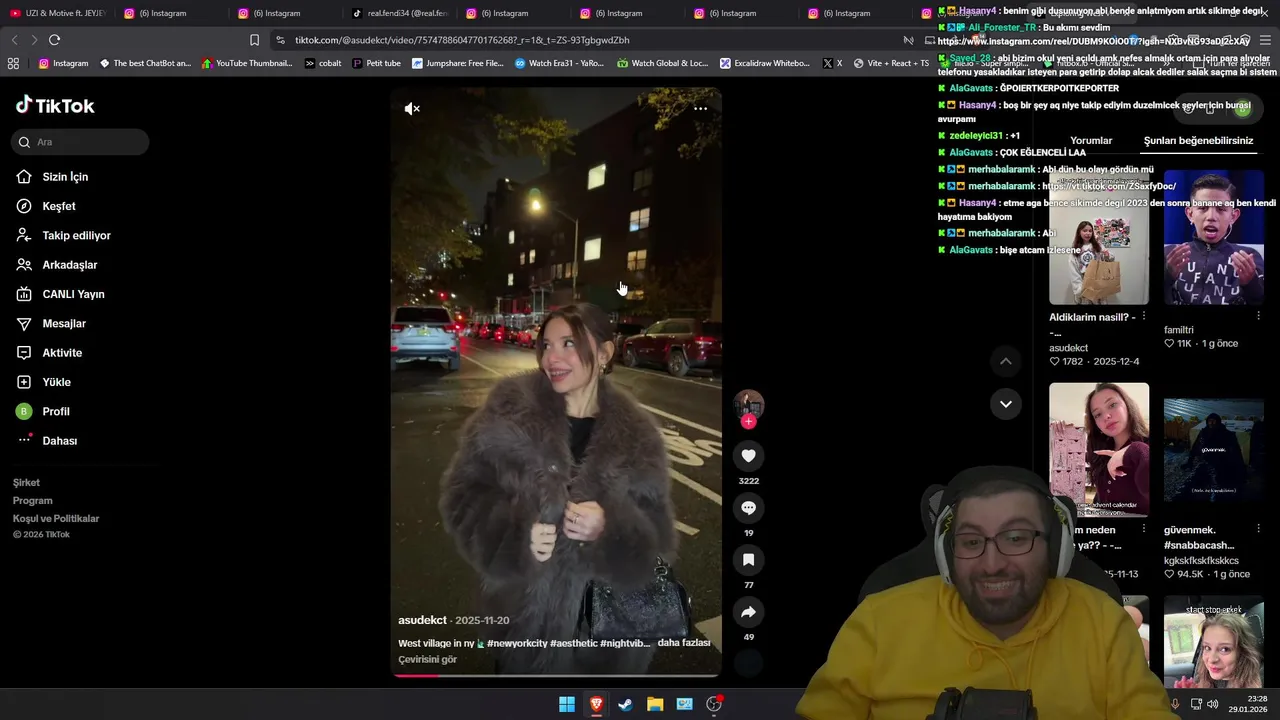The height and width of the screenshot is (720, 1280).
Task: Open Windows Start menu
Action: [567, 704]
